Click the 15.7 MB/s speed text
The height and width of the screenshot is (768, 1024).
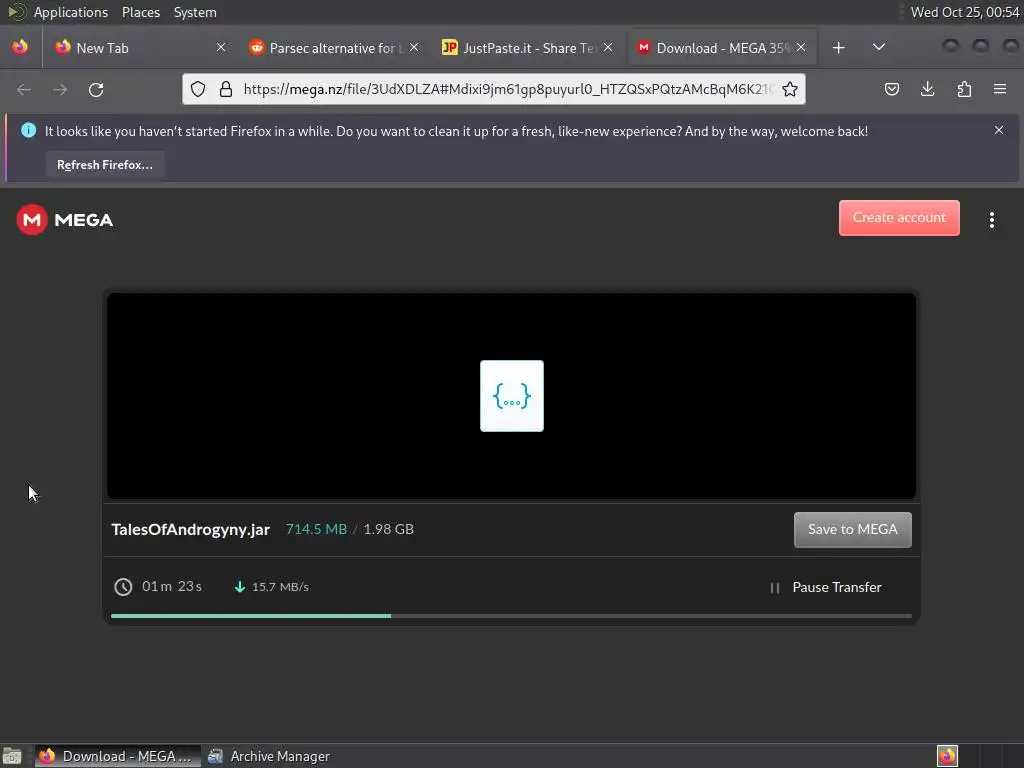click(x=280, y=586)
